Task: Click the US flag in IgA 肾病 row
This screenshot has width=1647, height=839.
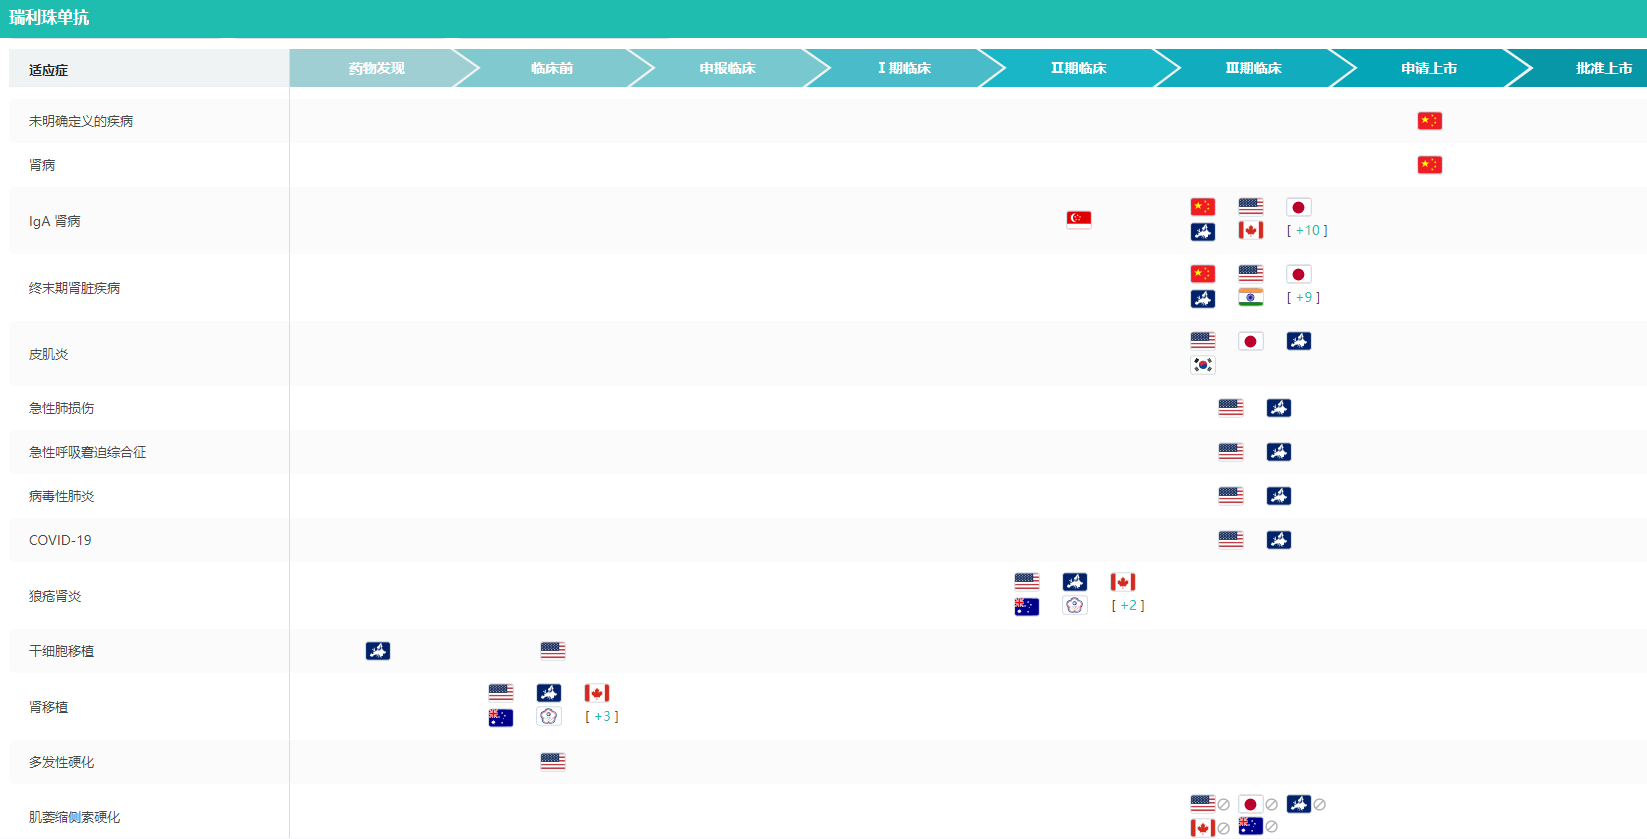Action: (x=1251, y=207)
